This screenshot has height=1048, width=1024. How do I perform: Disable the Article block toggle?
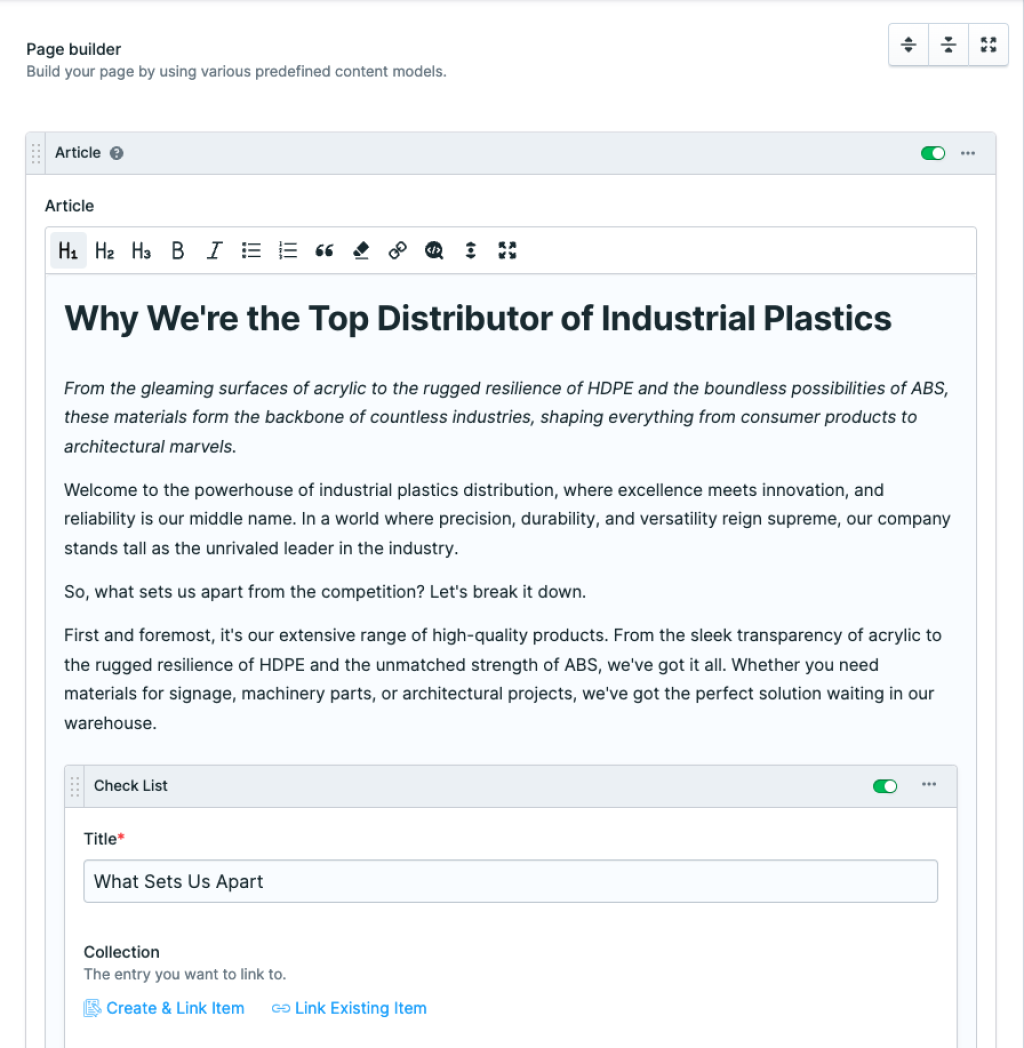[932, 153]
